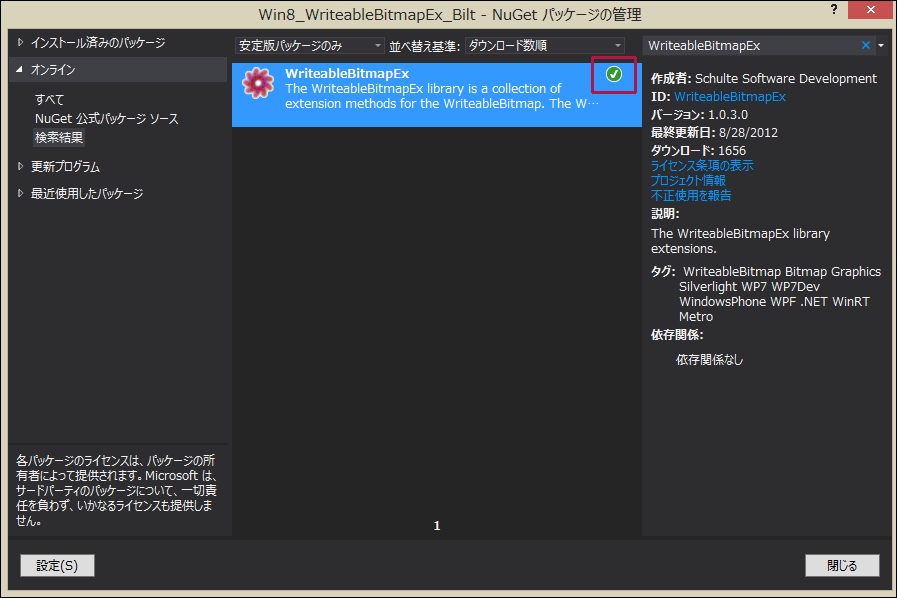Open the 安定版パッケージのみ dropdown

tap(309, 45)
